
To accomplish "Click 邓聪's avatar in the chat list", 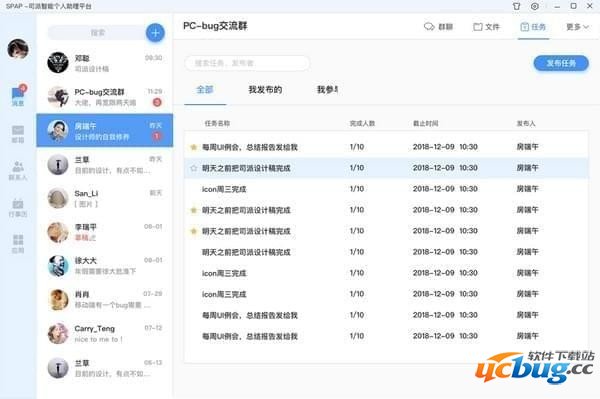I will tap(58, 62).
